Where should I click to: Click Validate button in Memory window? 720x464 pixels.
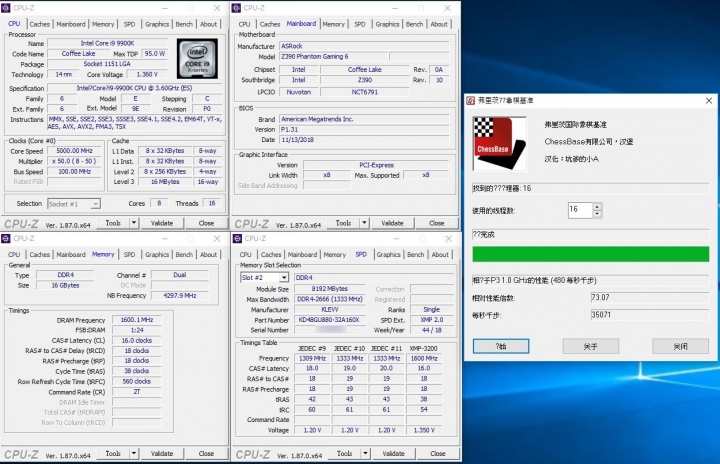click(162, 453)
